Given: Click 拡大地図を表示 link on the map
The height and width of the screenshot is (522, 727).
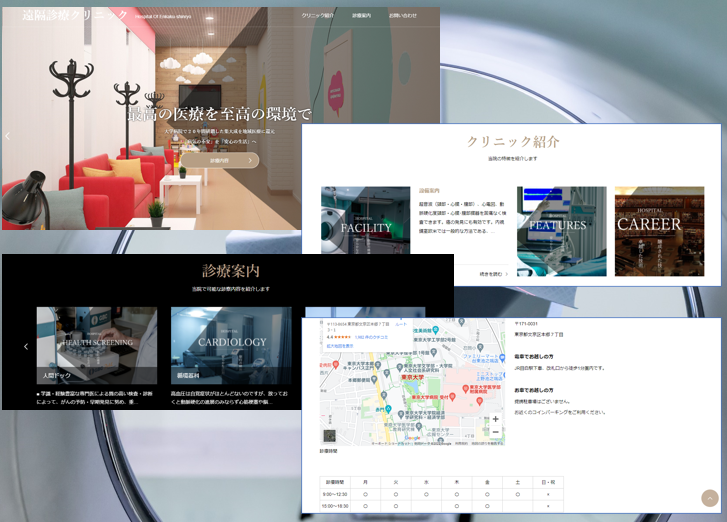Looking at the screenshot, I should pyautogui.click(x=340, y=346).
